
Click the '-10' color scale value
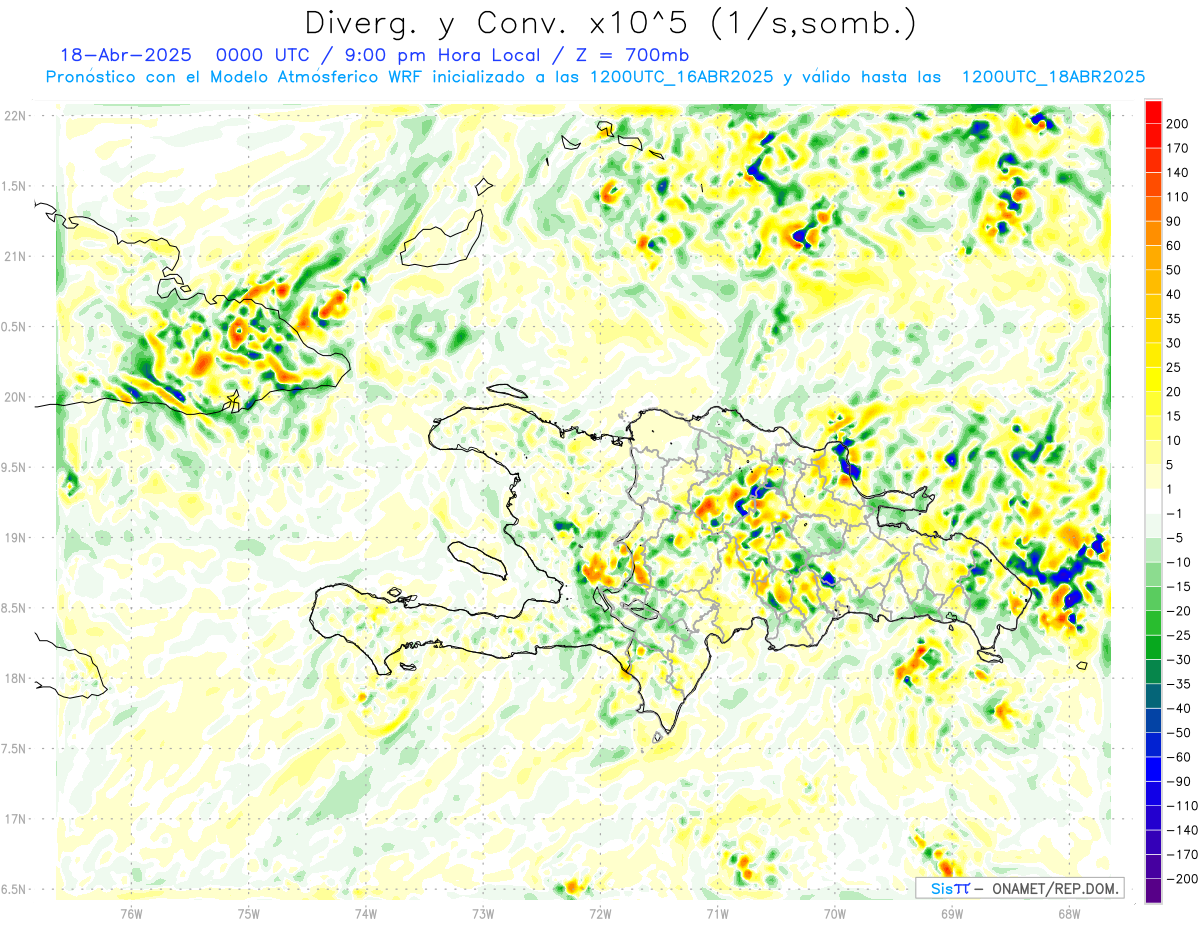[1179, 562]
